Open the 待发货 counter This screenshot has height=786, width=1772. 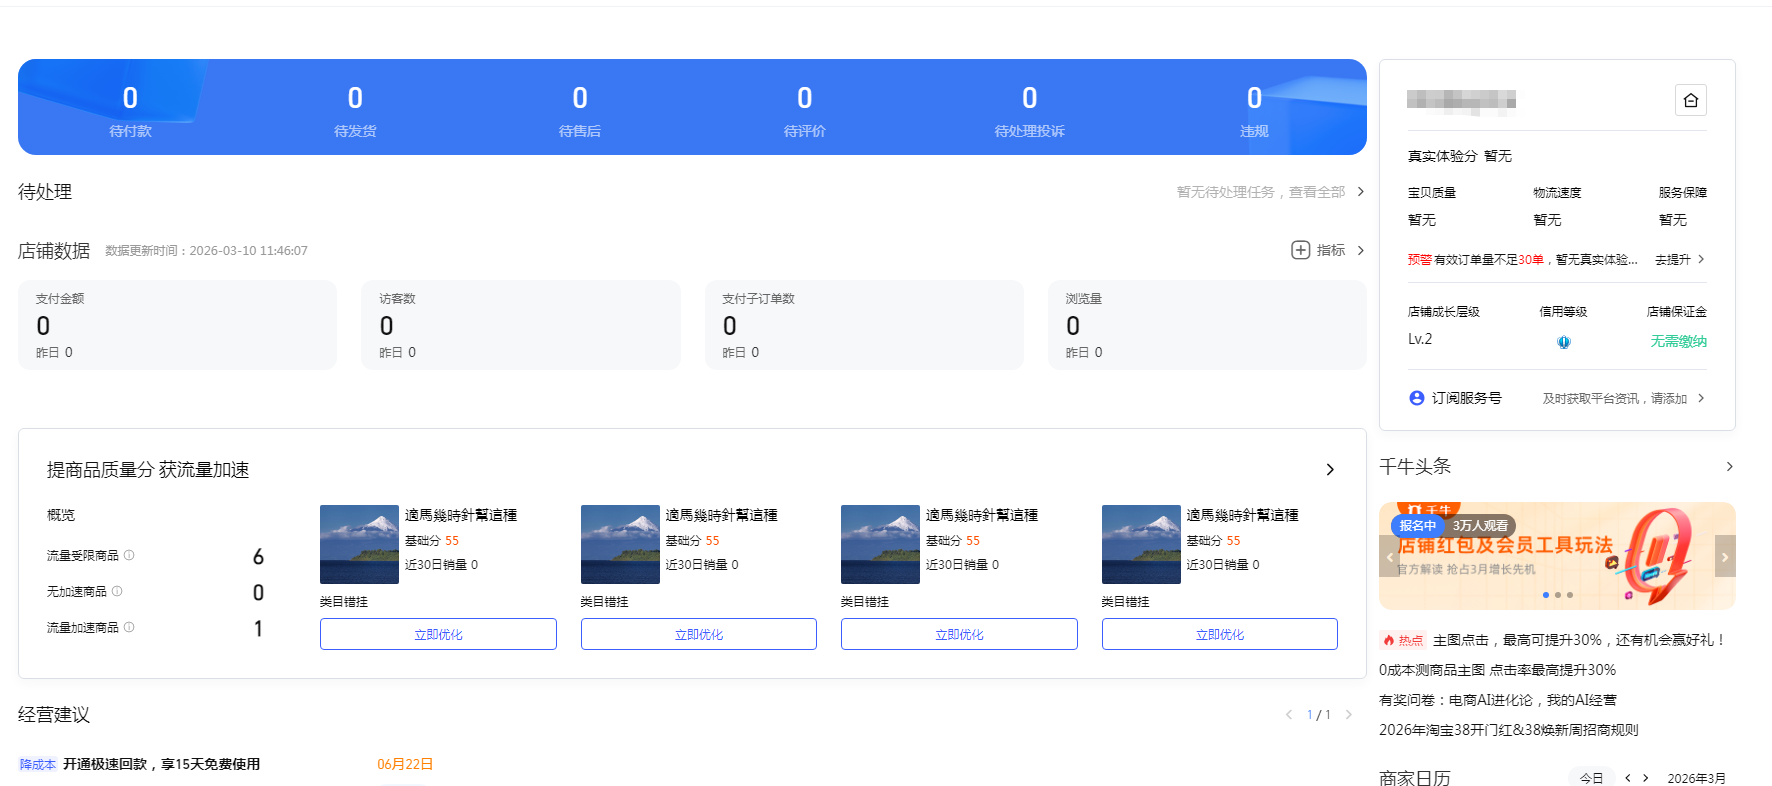point(355,110)
